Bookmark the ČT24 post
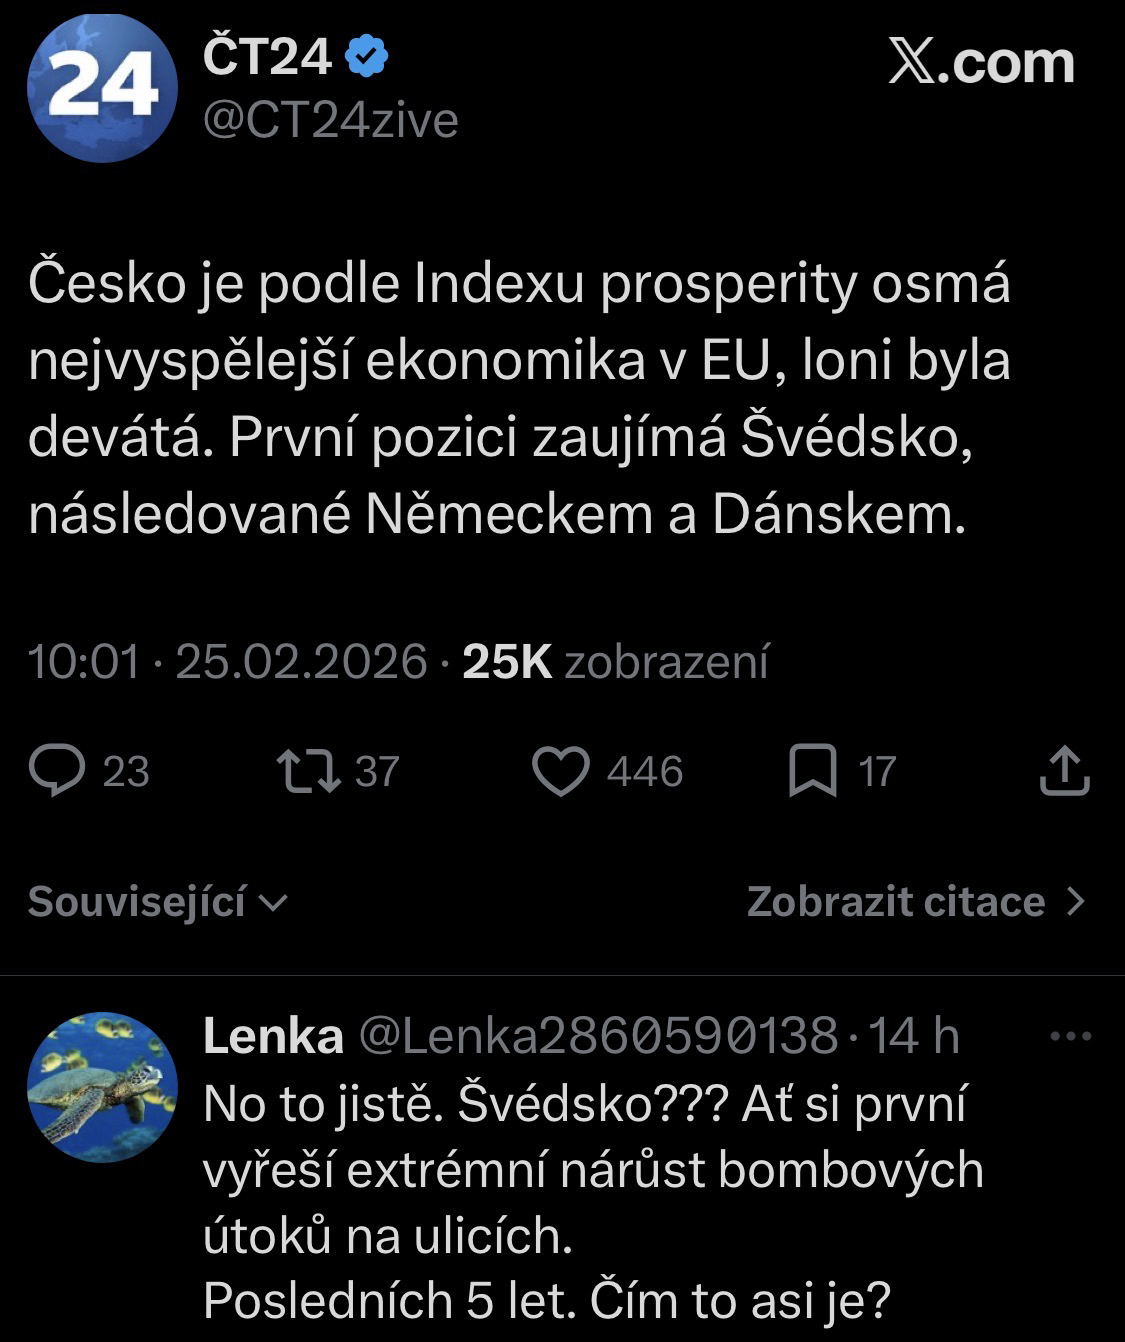The height and width of the screenshot is (1342, 1125). click(x=813, y=772)
